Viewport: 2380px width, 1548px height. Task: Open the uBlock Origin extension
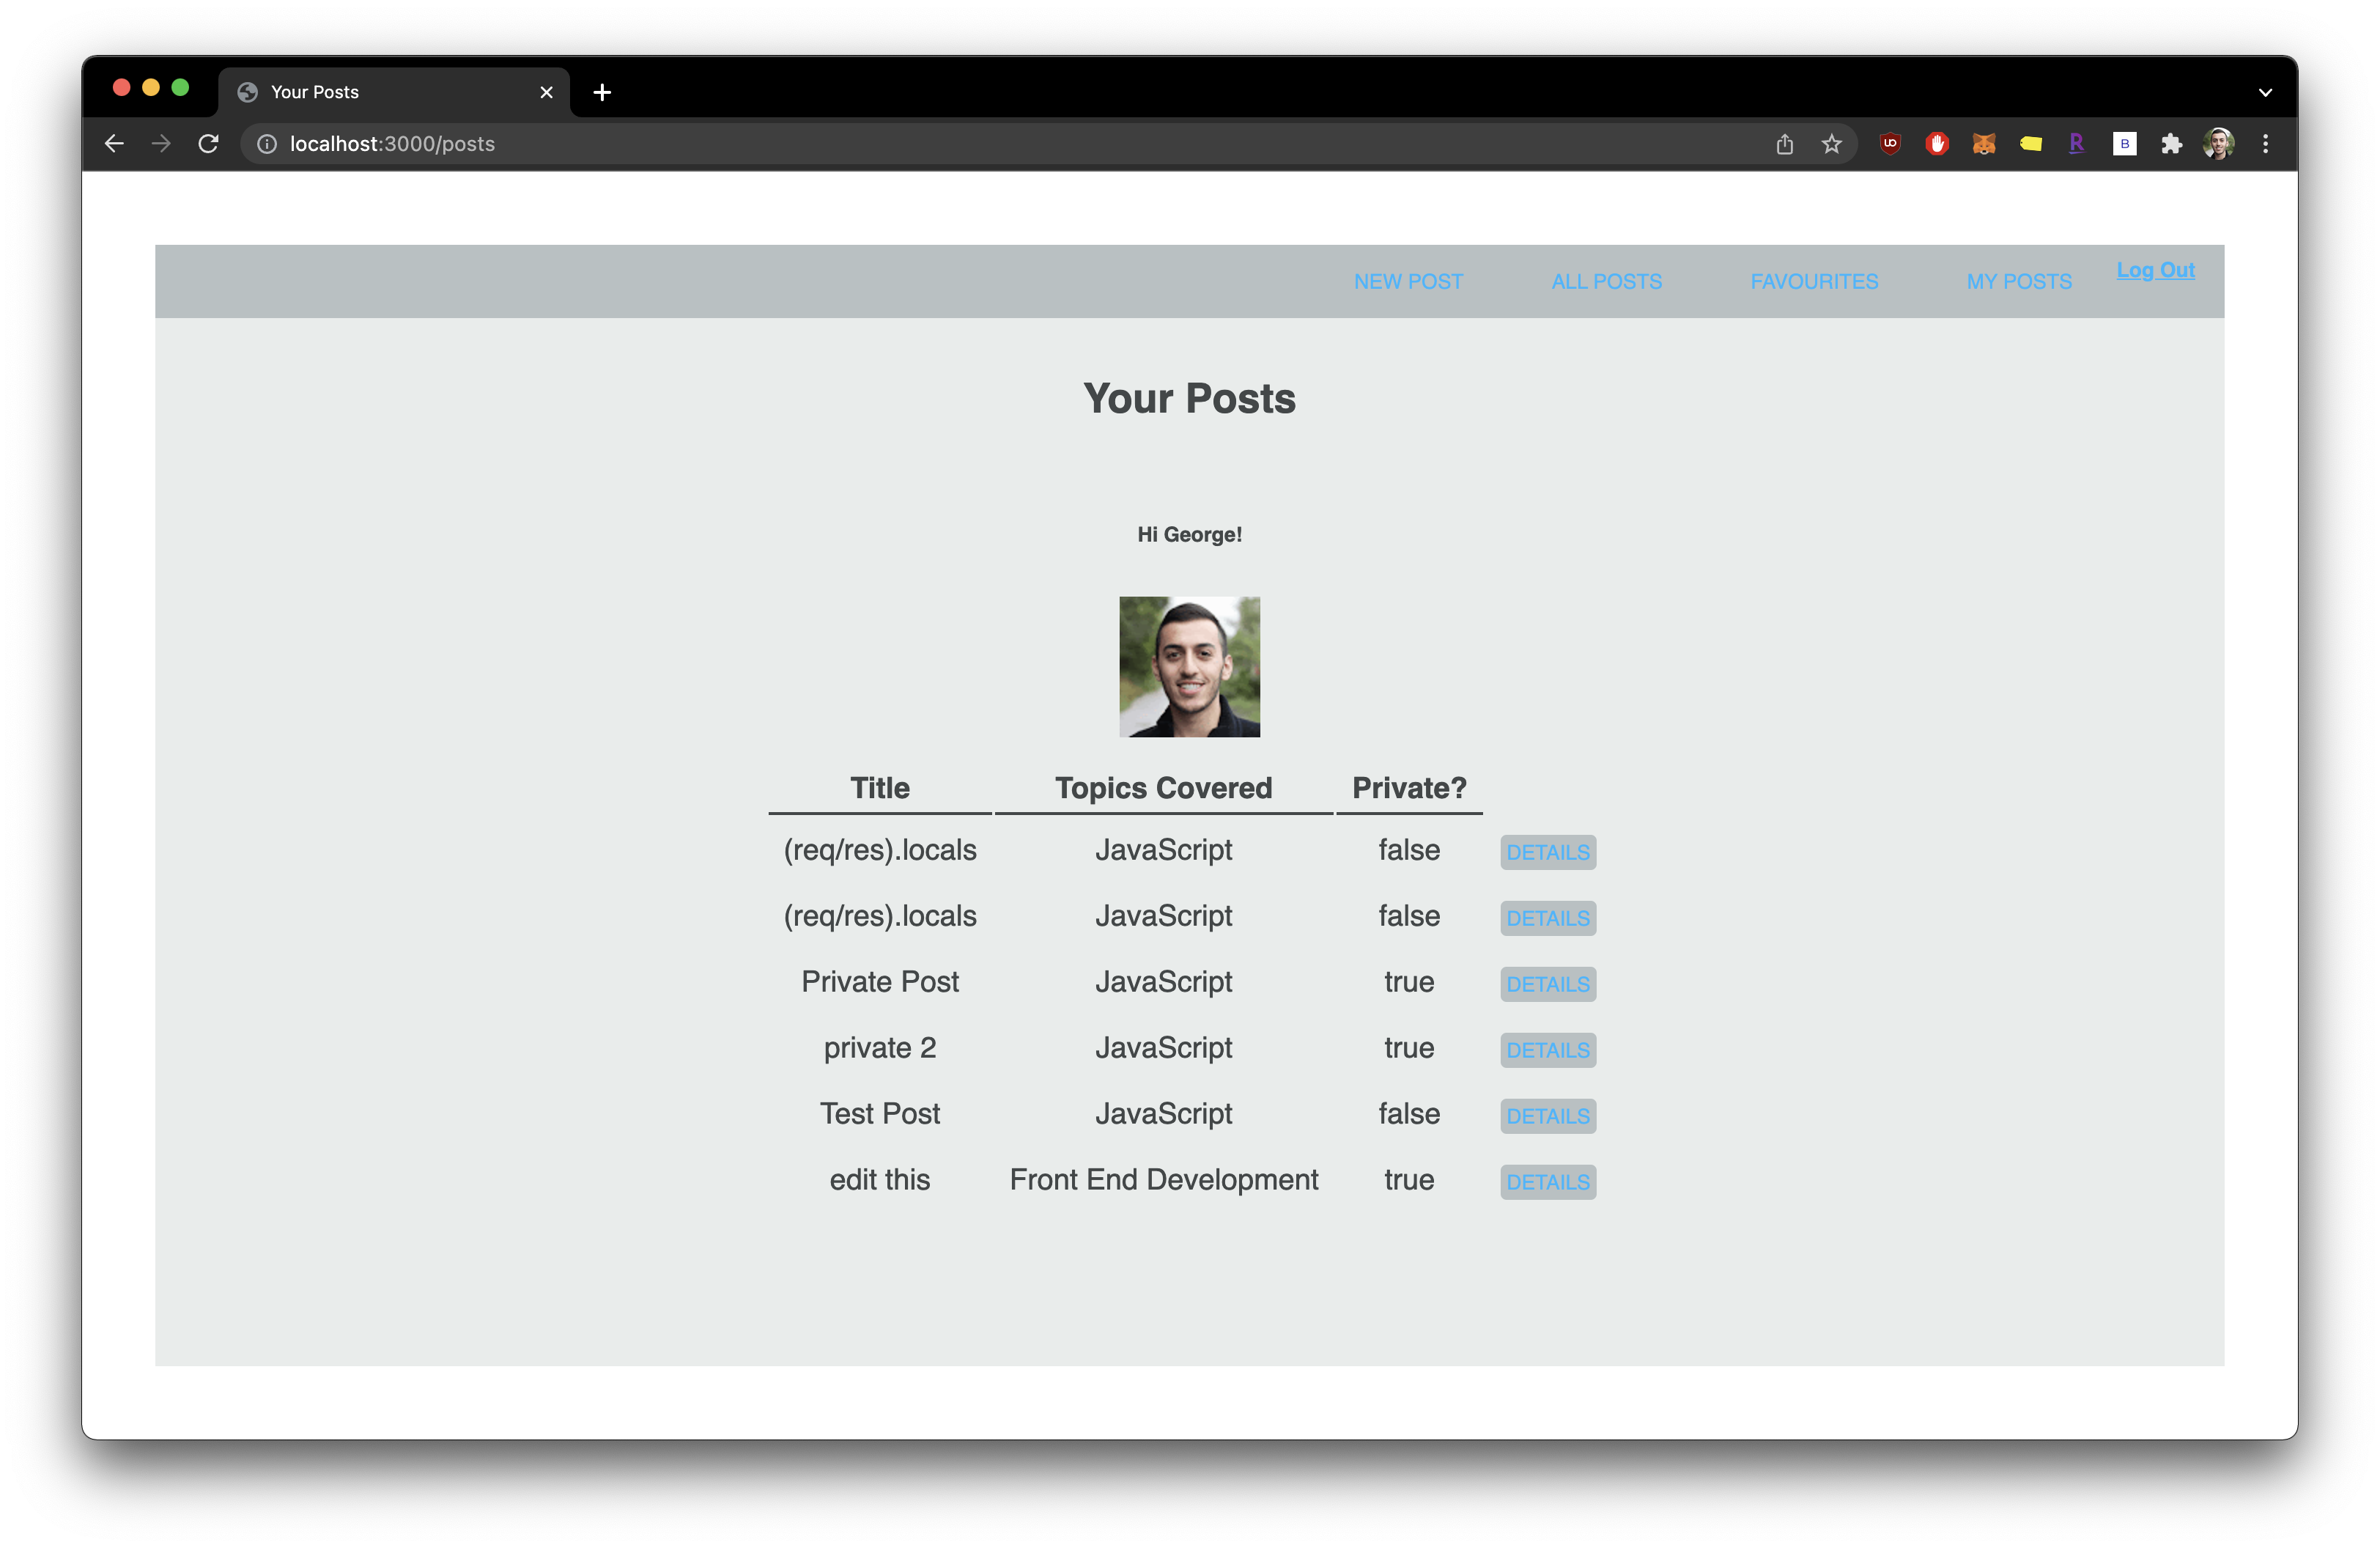(x=1890, y=144)
